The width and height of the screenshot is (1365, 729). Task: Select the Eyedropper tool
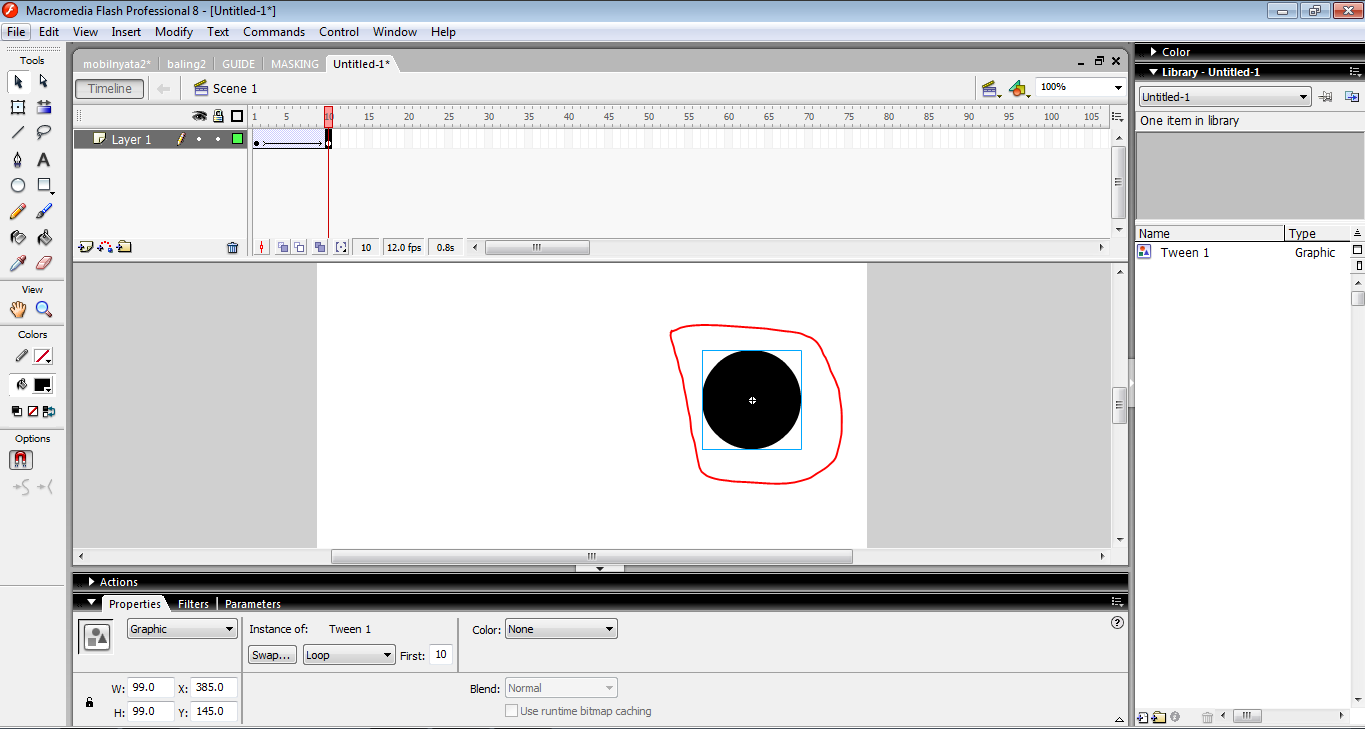click(17, 263)
